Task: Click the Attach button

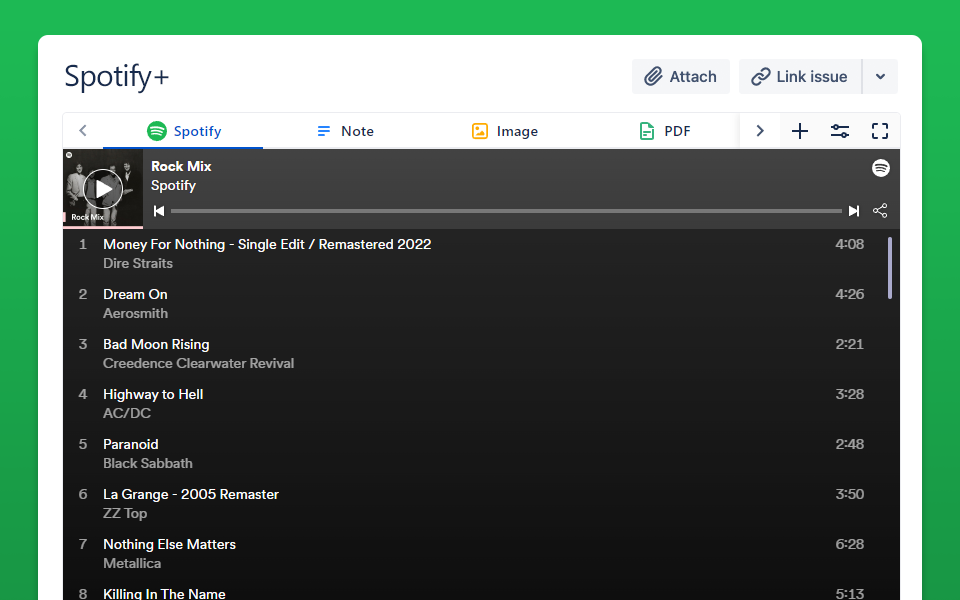Action: click(x=681, y=77)
